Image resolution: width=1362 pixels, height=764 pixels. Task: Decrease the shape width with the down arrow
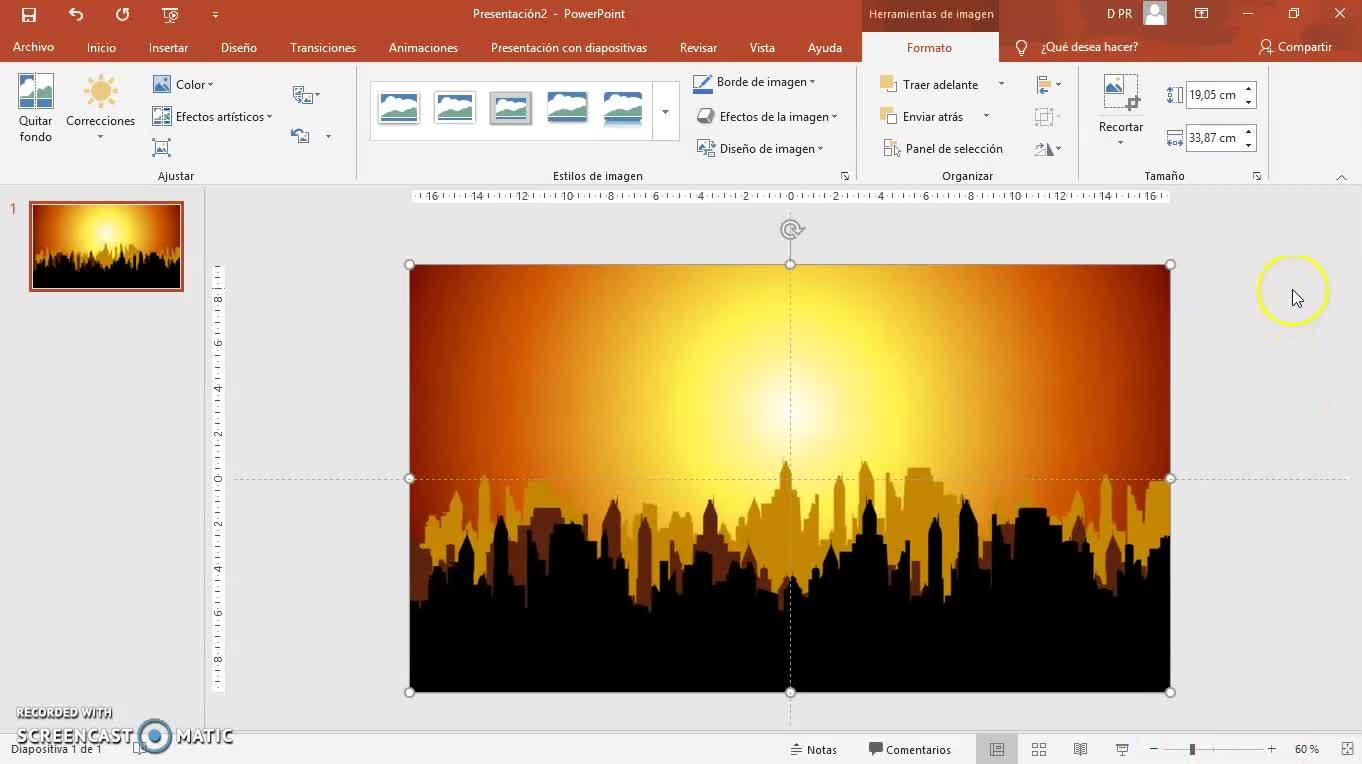1249,145
